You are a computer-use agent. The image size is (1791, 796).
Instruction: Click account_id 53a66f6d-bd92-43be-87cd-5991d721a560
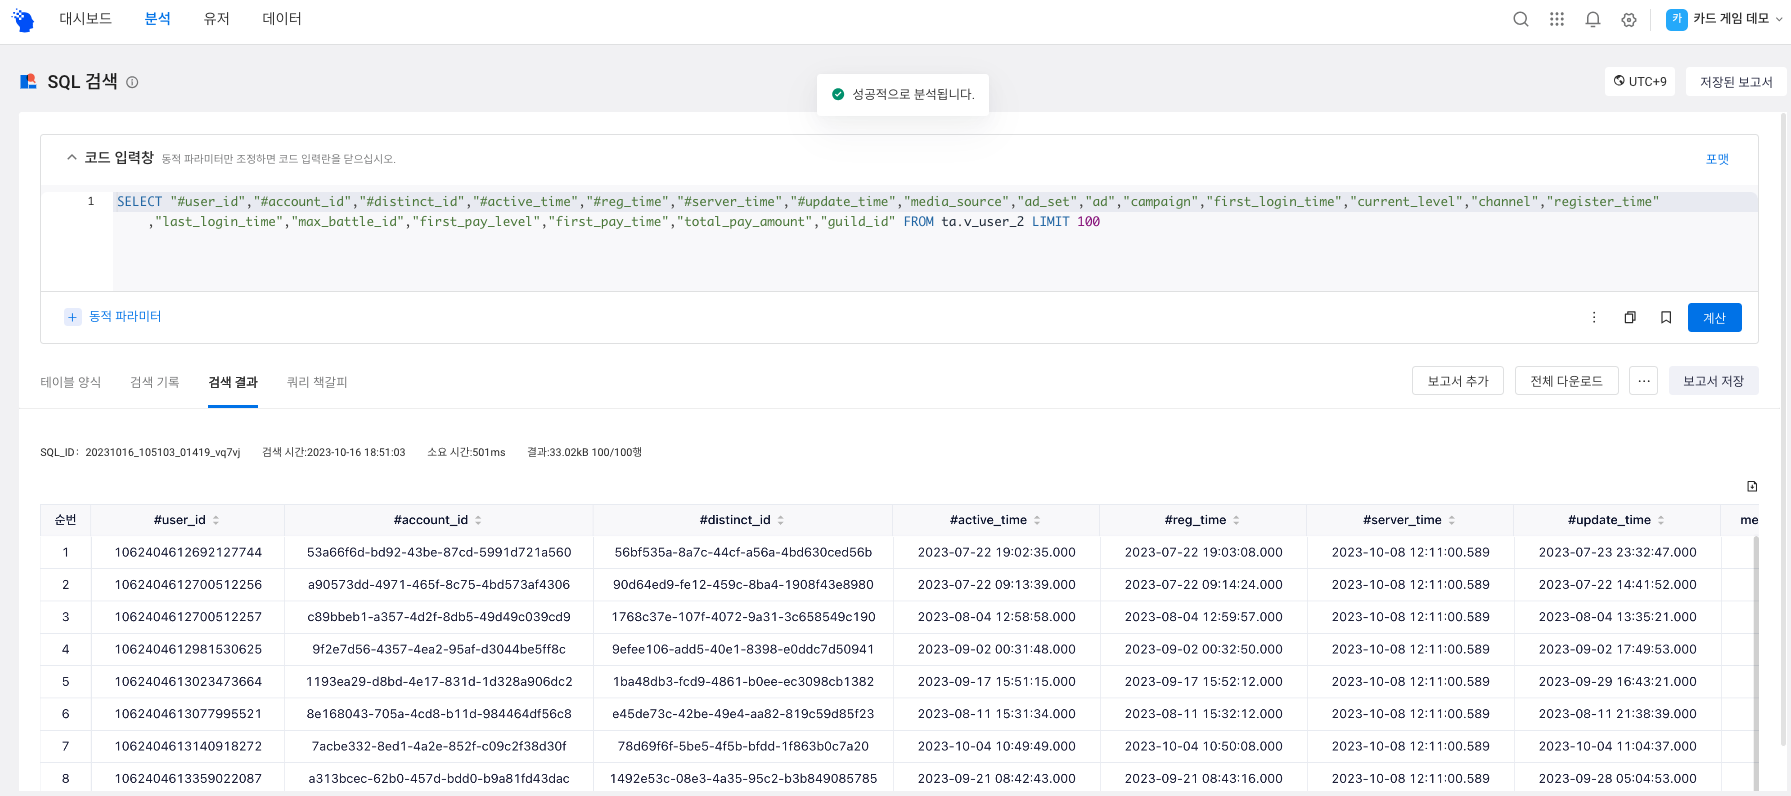(439, 552)
